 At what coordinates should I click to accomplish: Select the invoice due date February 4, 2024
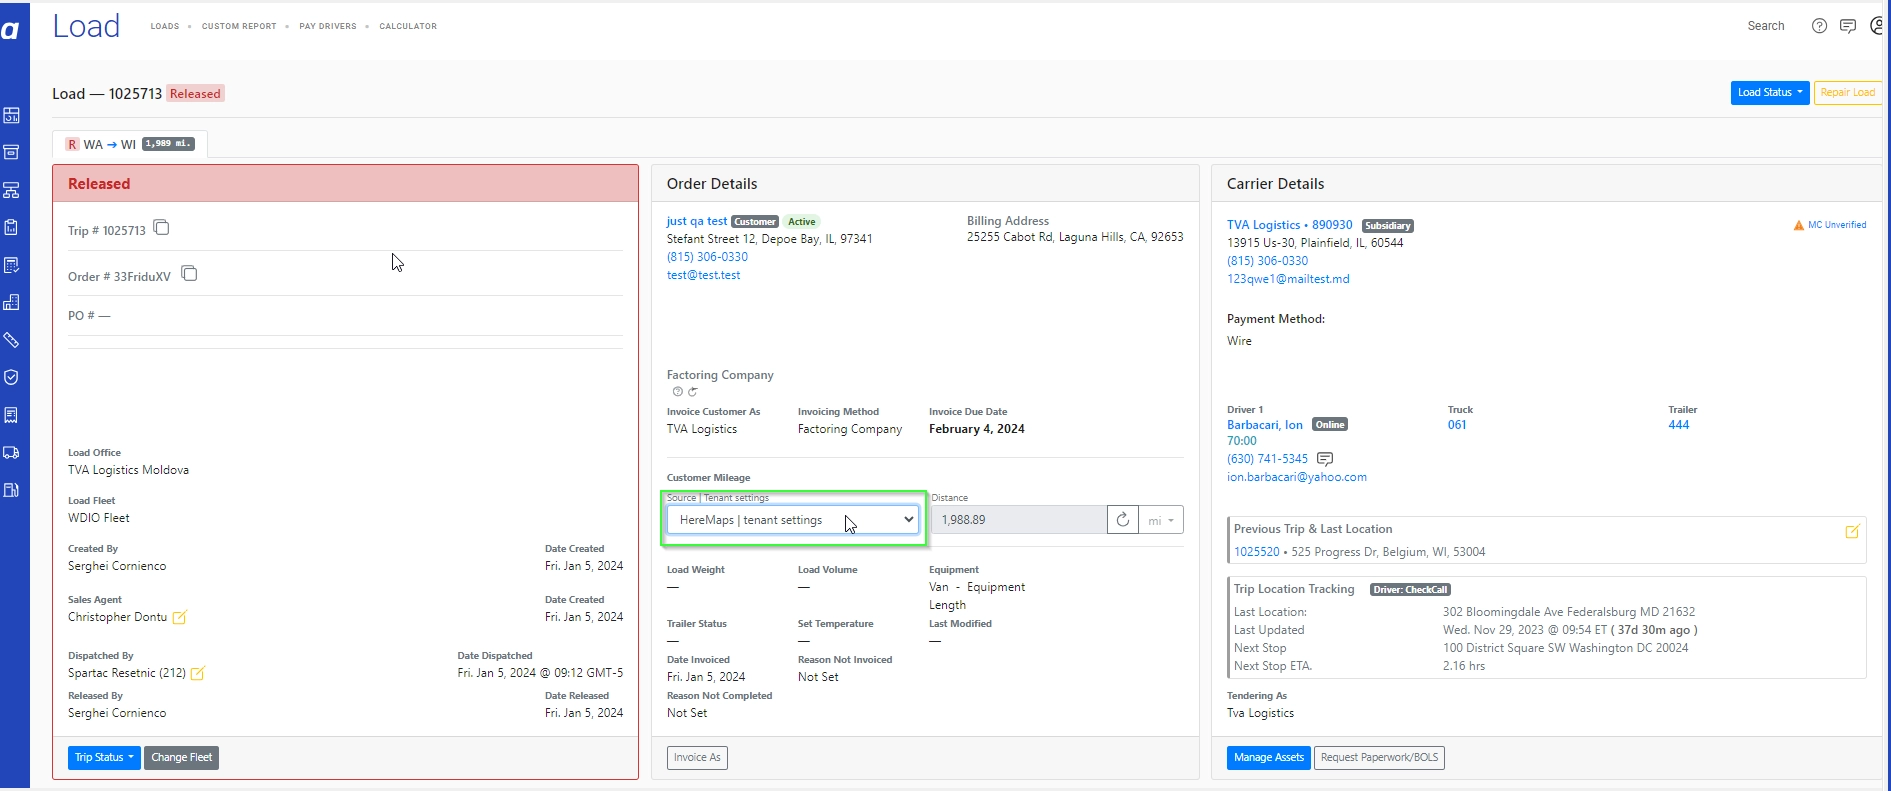pyautogui.click(x=976, y=429)
